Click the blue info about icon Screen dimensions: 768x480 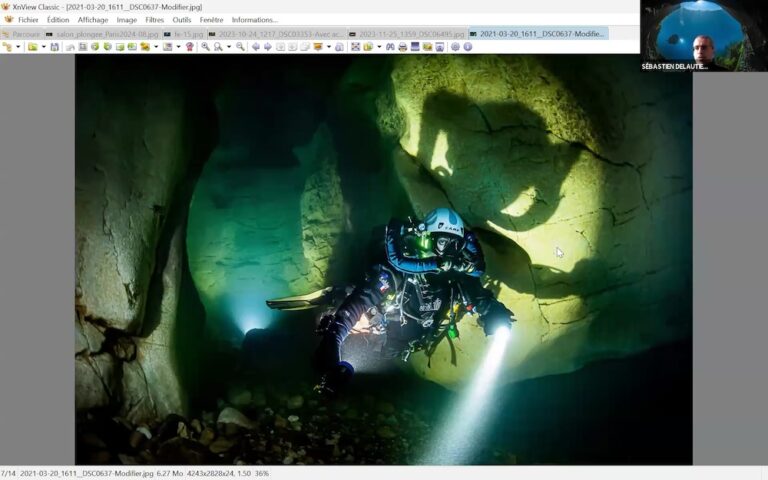(468, 47)
